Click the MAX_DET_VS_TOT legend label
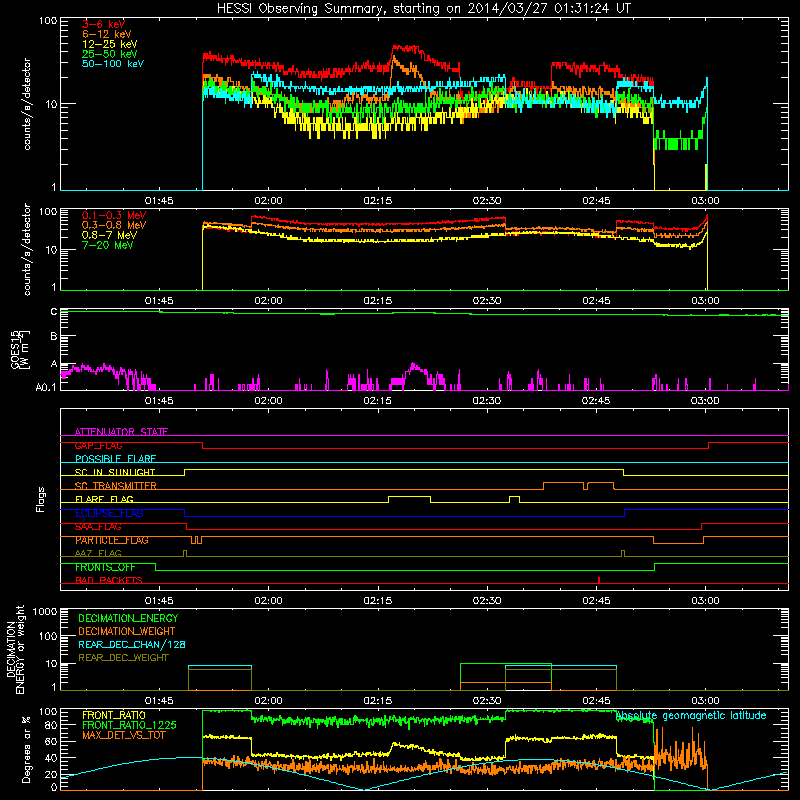 123,735
